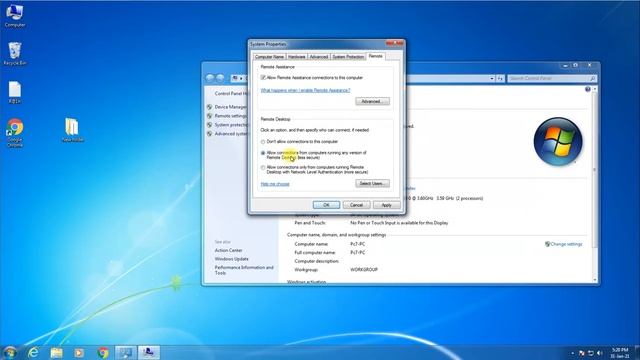Open the Computer desktop icon

(x=15, y=16)
